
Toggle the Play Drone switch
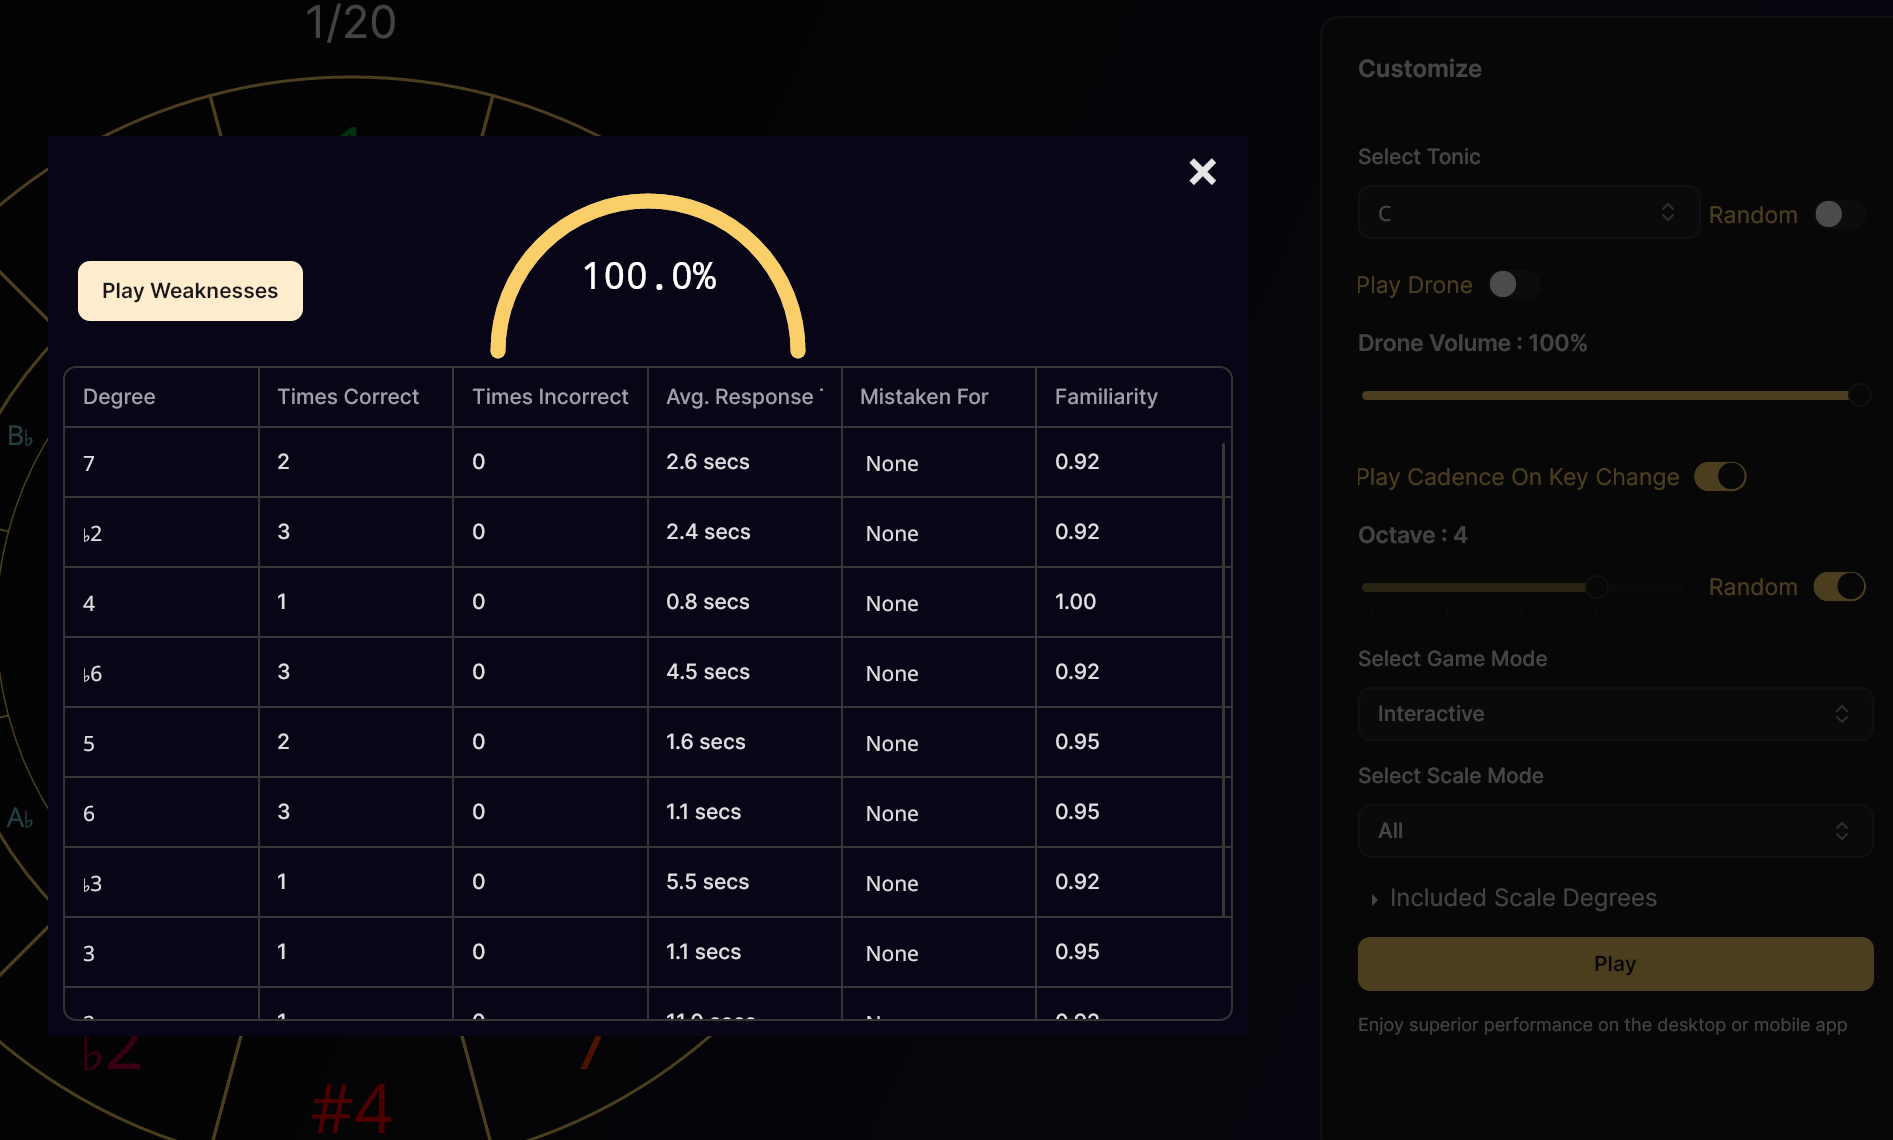pyautogui.click(x=1513, y=284)
